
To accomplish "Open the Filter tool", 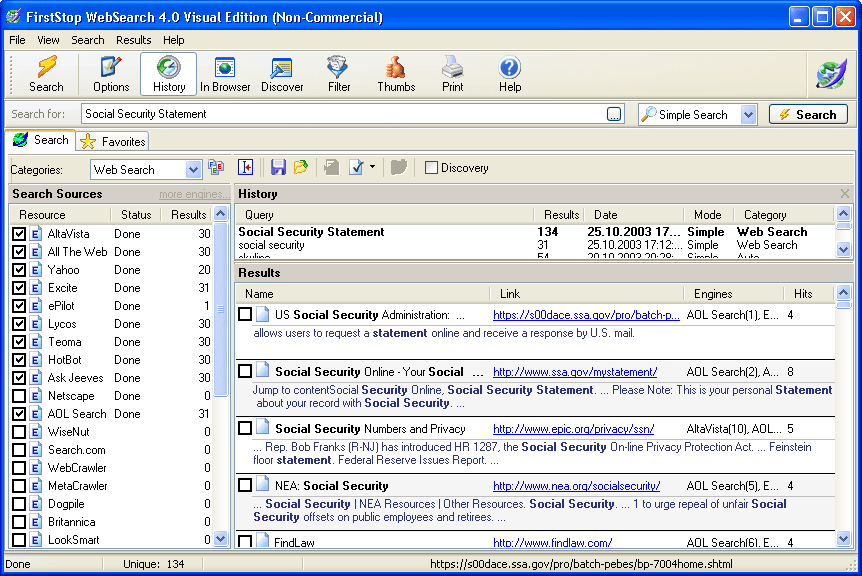I will coord(339,74).
